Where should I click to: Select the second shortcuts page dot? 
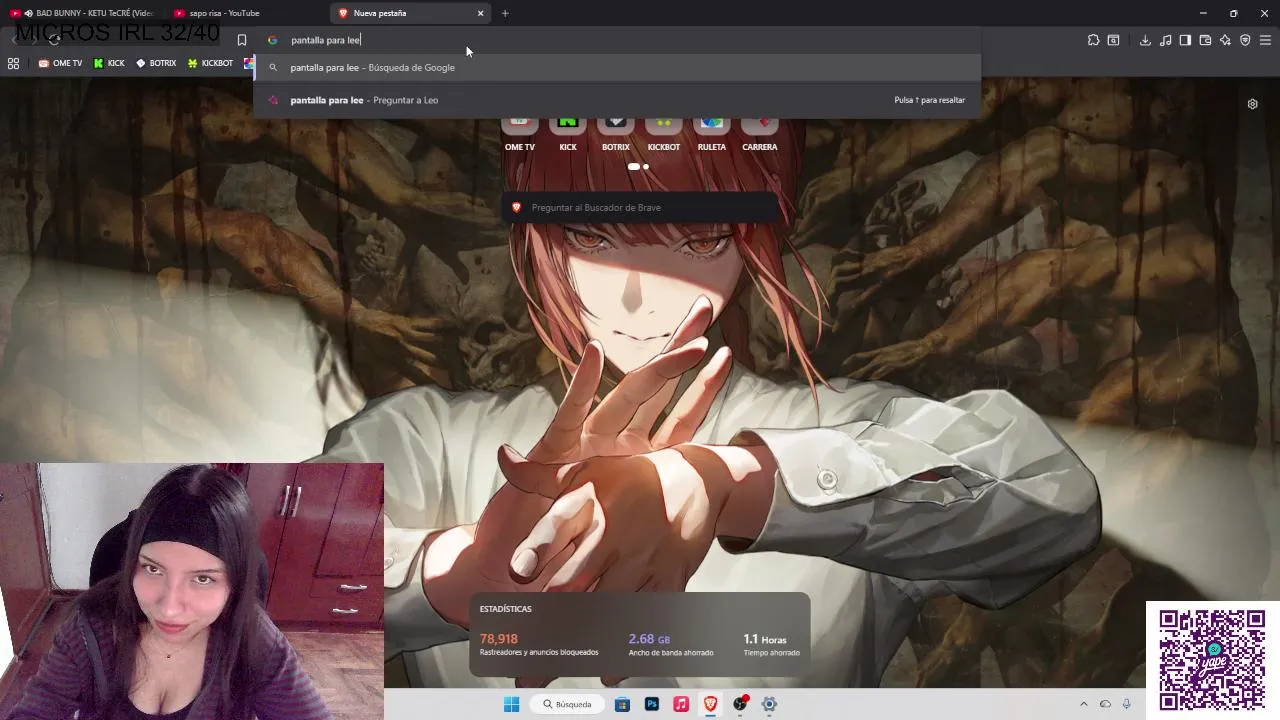click(x=645, y=167)
